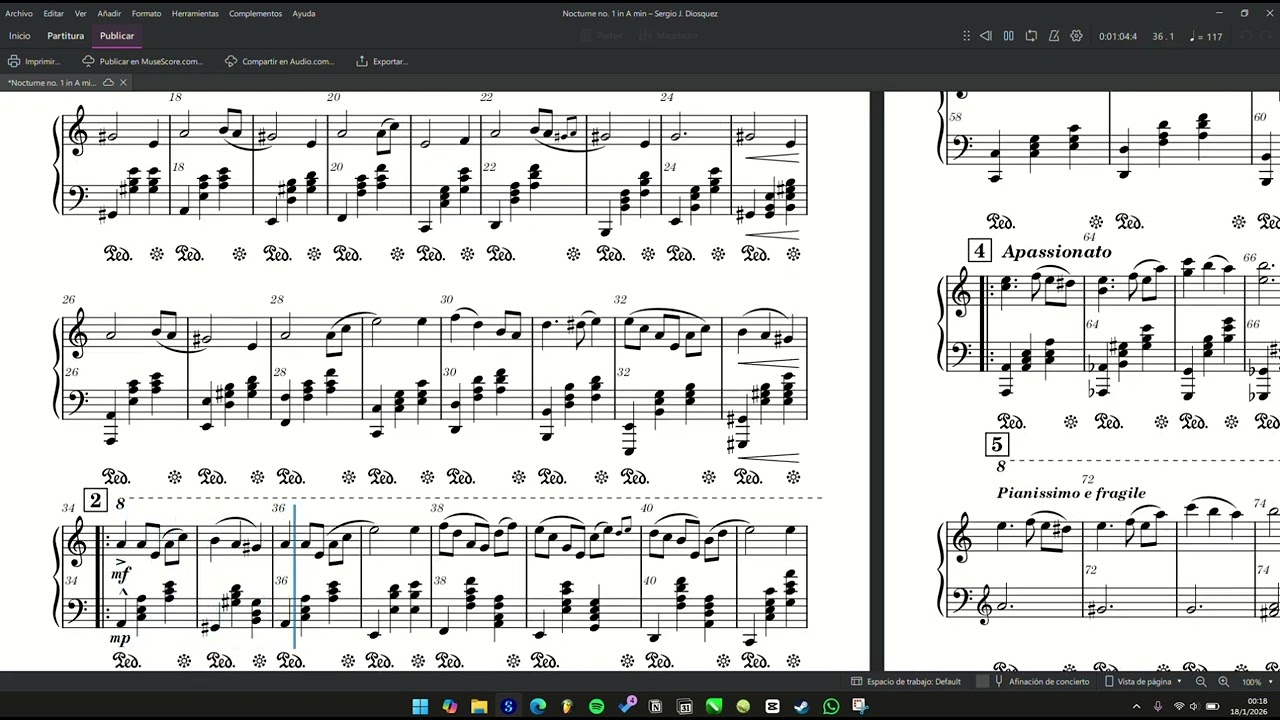The height and width of the screenshot is (720, 1280).
Task: Open Spotify from the taskbar
Action: click(x=596, y=706)
